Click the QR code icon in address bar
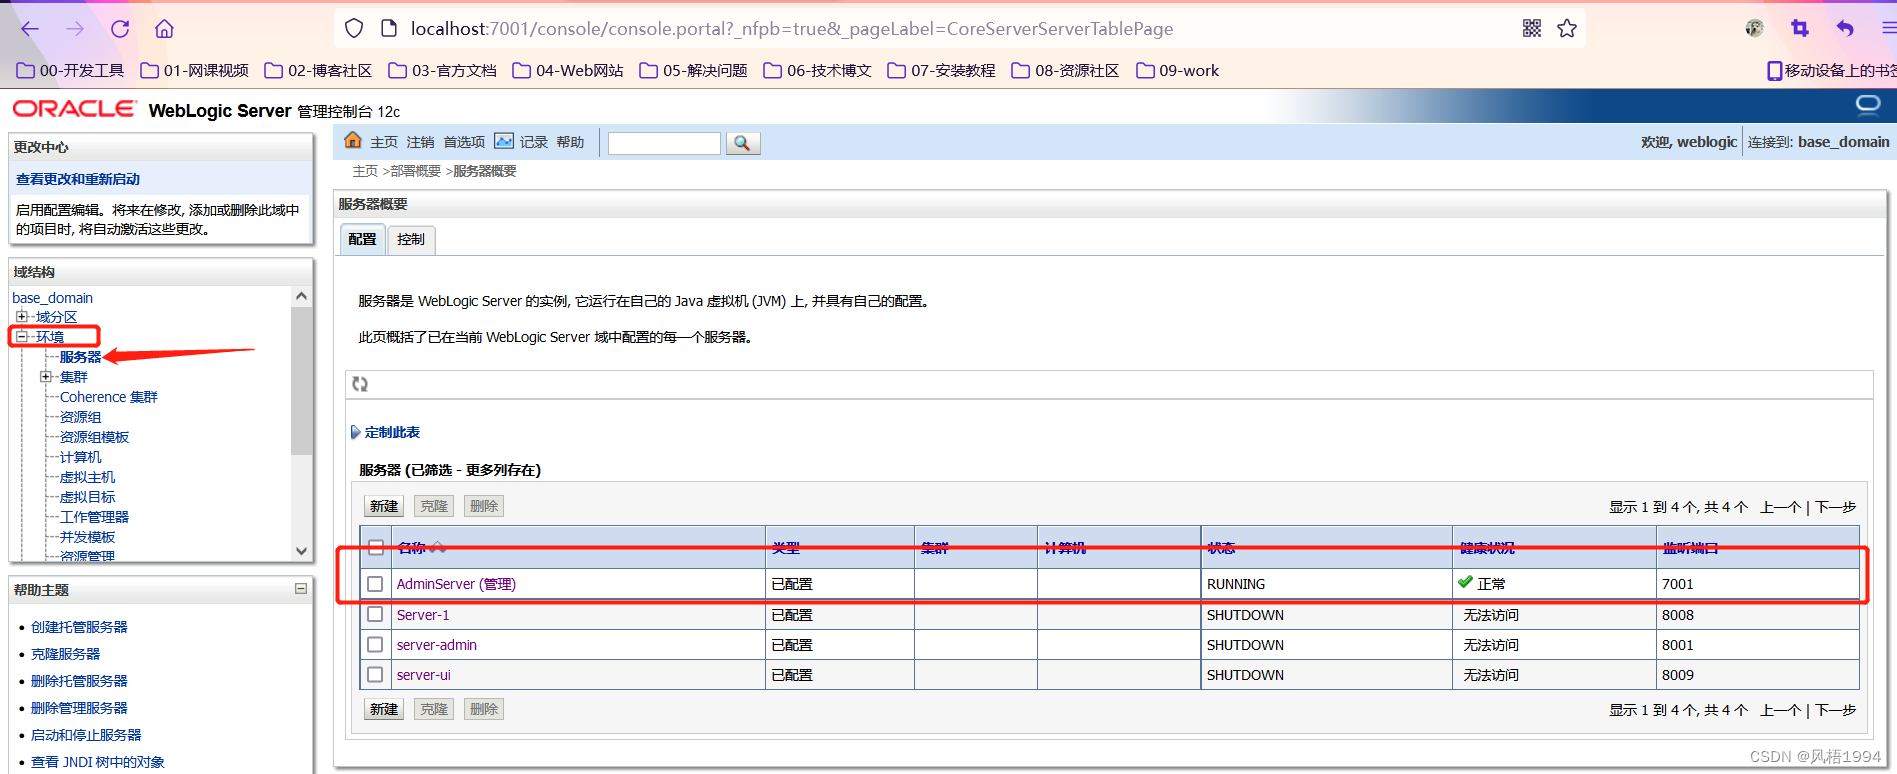The image size is (1897, 774). pos(1531,29)
